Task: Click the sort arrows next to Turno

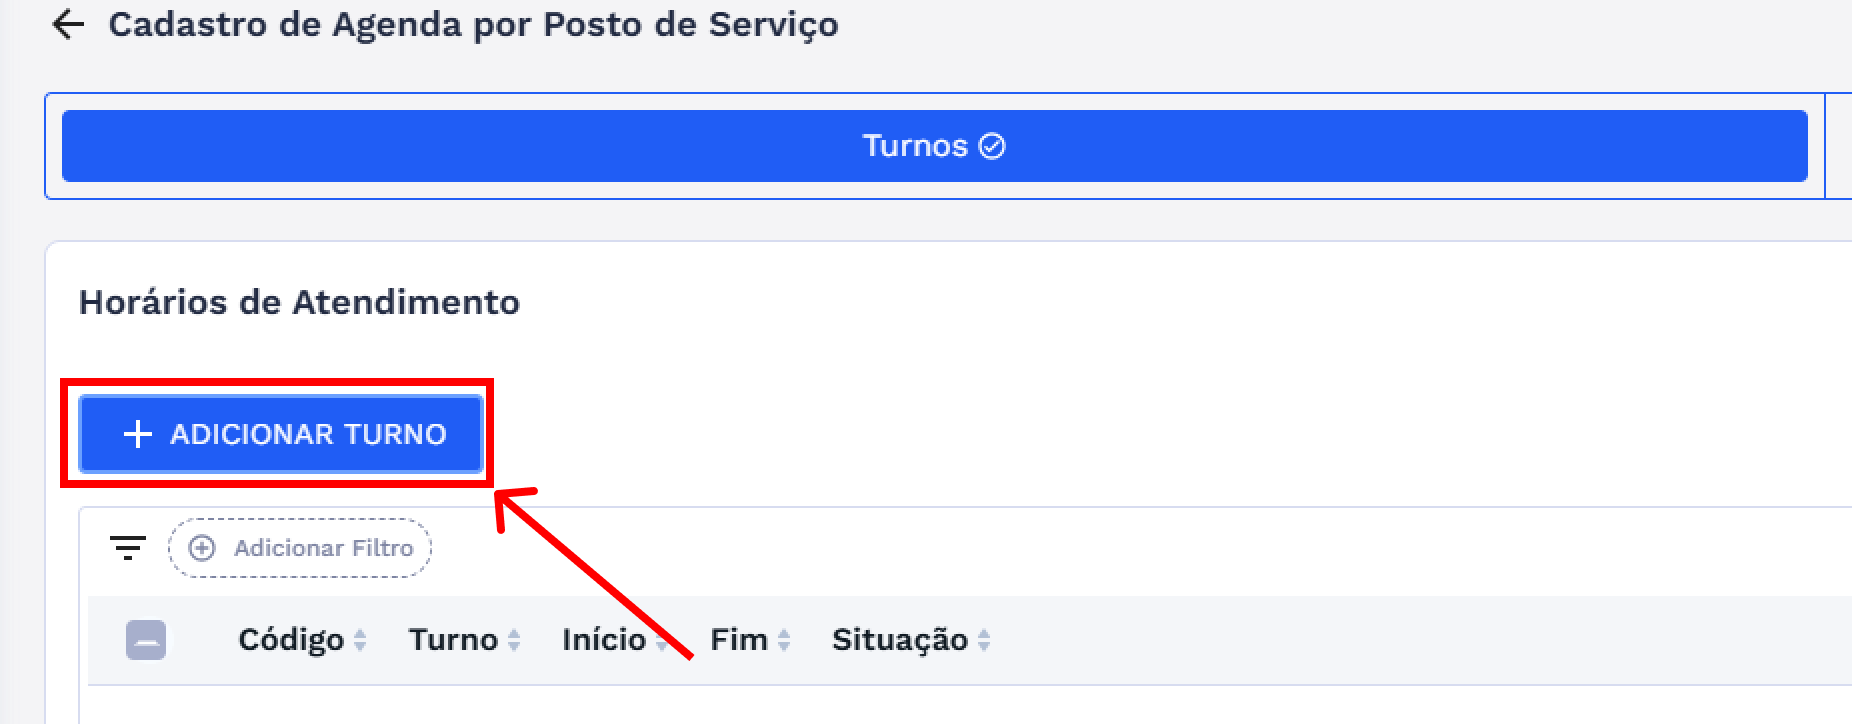Action: click(514, 640)
